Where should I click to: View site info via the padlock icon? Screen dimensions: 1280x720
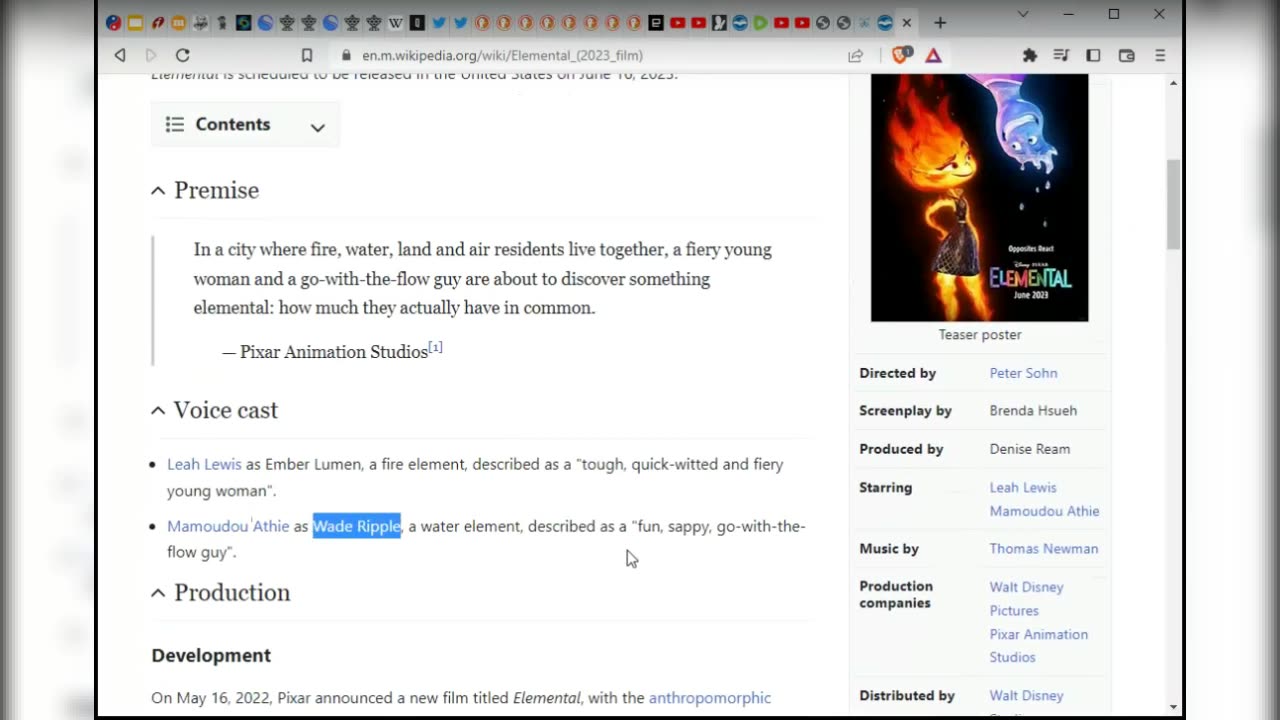pyautogui.click(x=347, y=56)
